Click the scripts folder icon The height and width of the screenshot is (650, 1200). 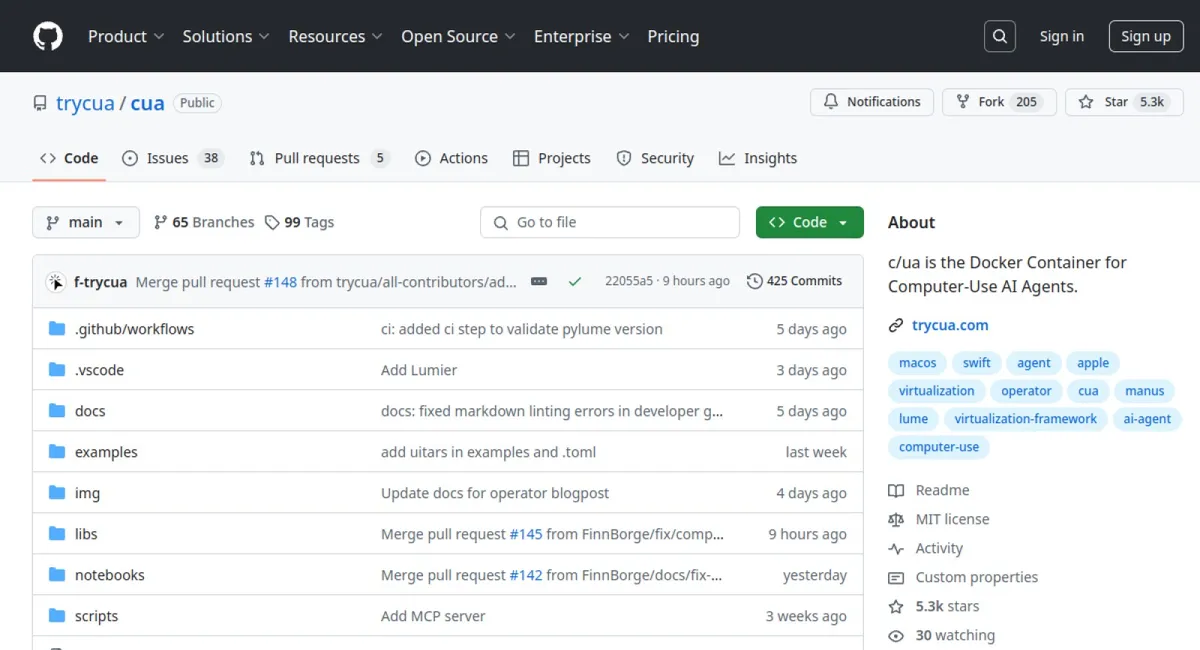pos(57,616)
